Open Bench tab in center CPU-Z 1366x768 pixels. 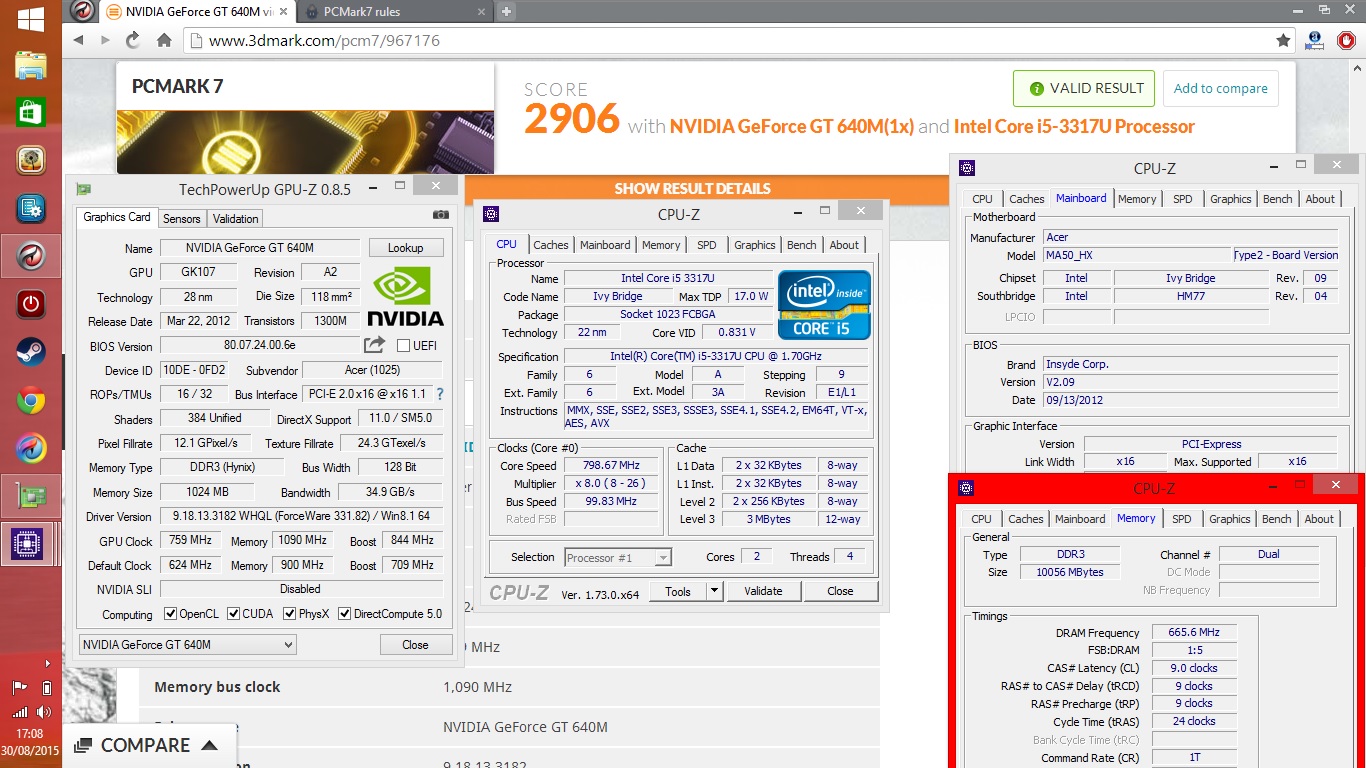click(802, 245)
